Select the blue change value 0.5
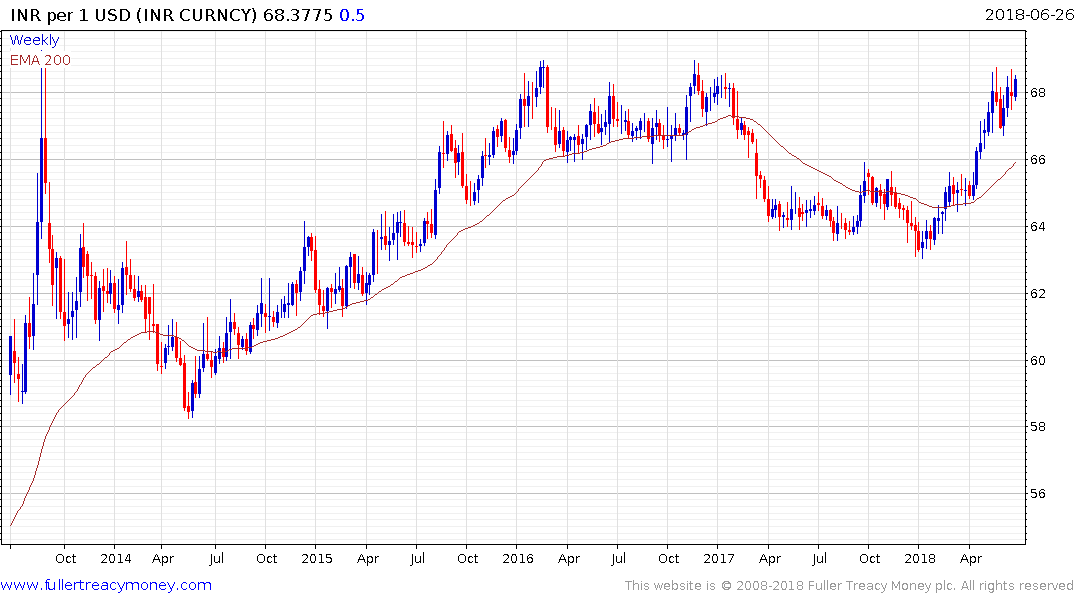Image resolution: width=1075 pixels, height=600 pixels. (352, 15)
